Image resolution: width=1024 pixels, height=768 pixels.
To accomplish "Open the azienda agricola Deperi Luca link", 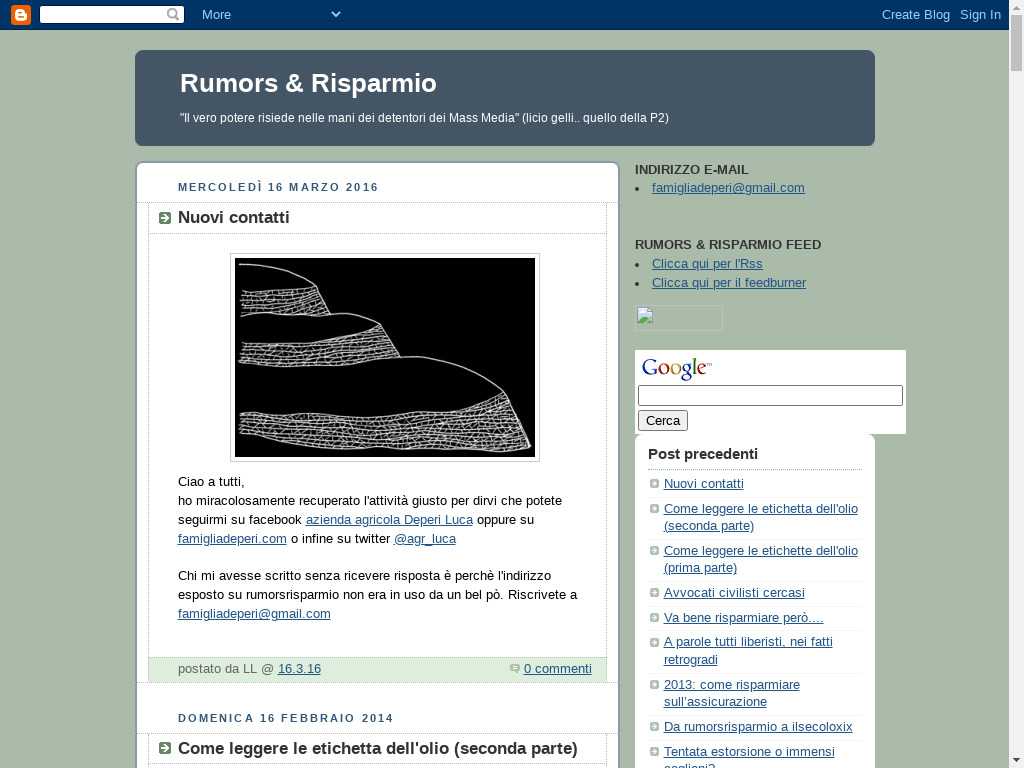I will point(389,520).
